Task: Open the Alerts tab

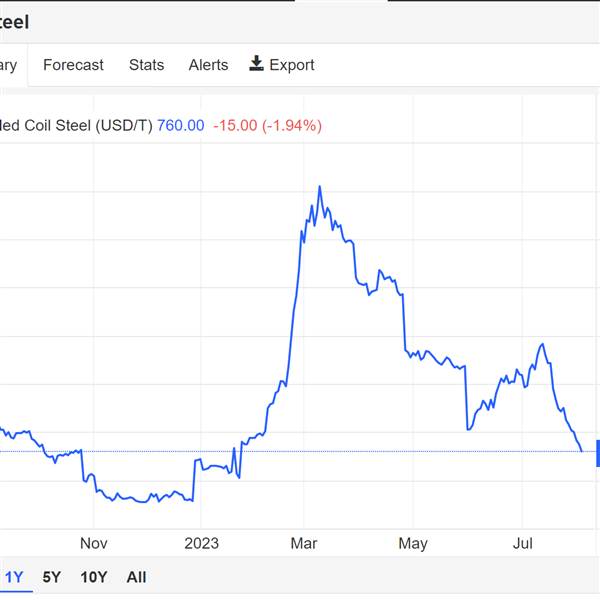Action: [x=208, y=65]
